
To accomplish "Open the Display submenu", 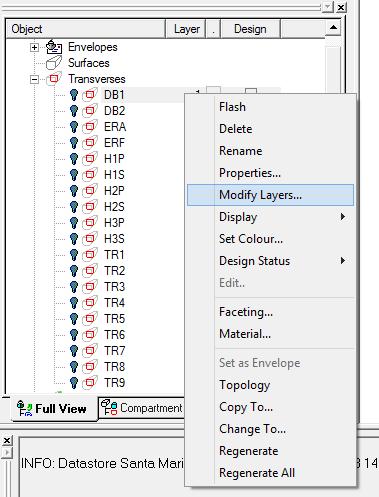I will tap(270, 217).
